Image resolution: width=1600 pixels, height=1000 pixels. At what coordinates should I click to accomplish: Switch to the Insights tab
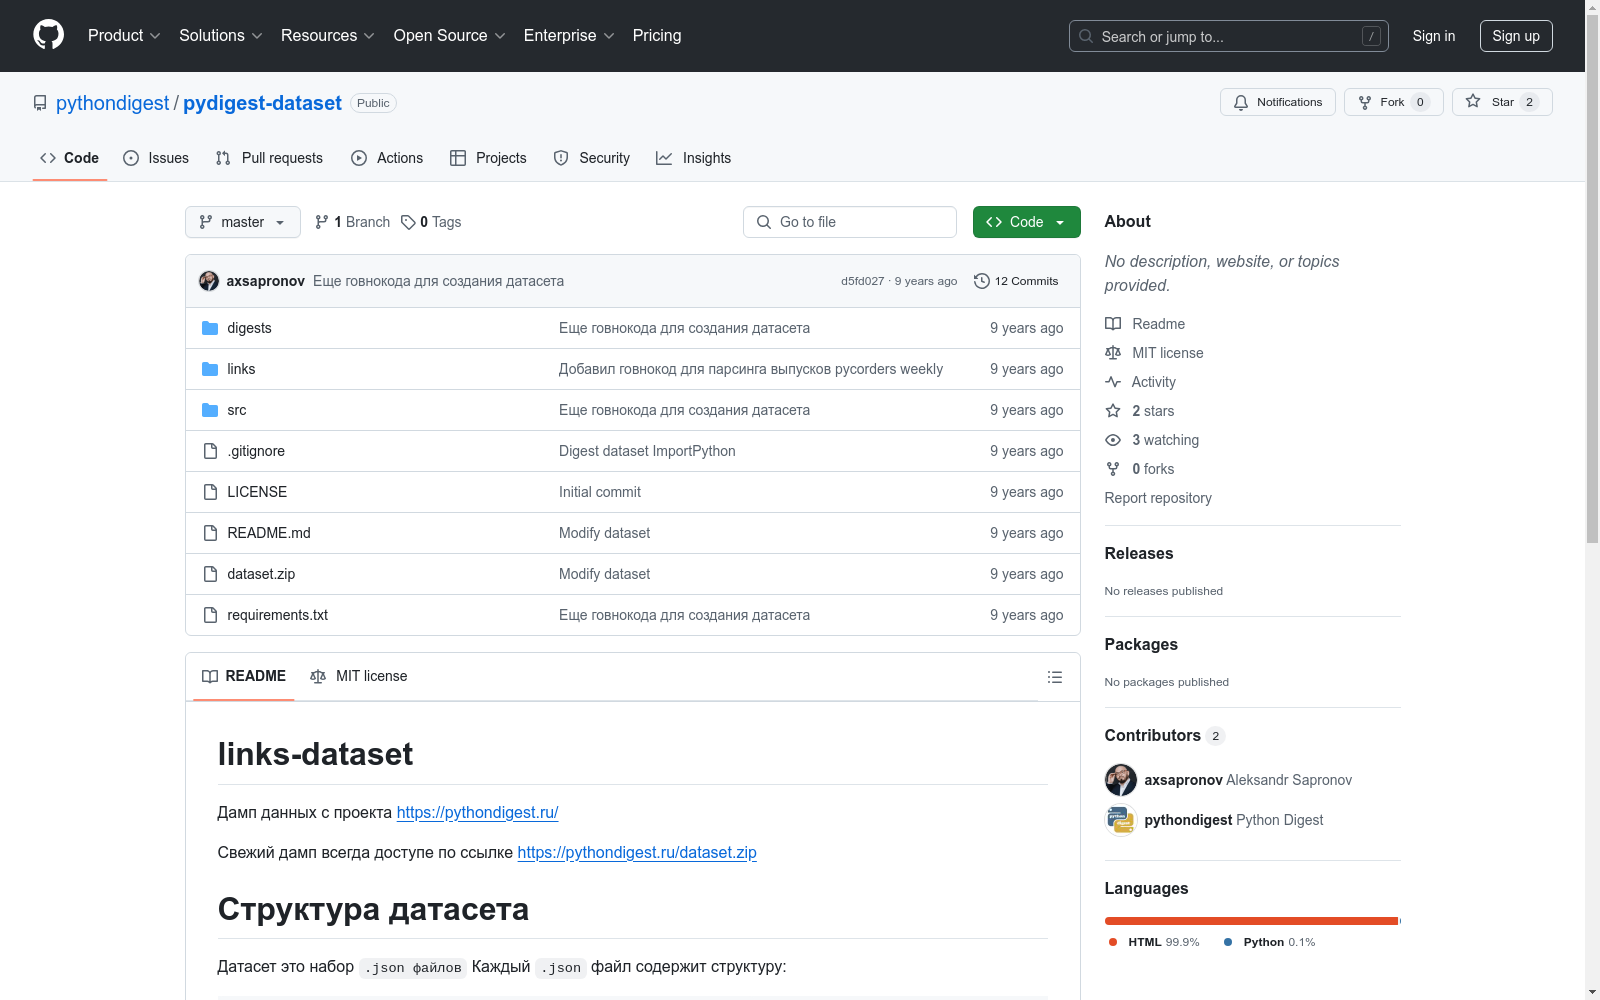tap(694, 158)
